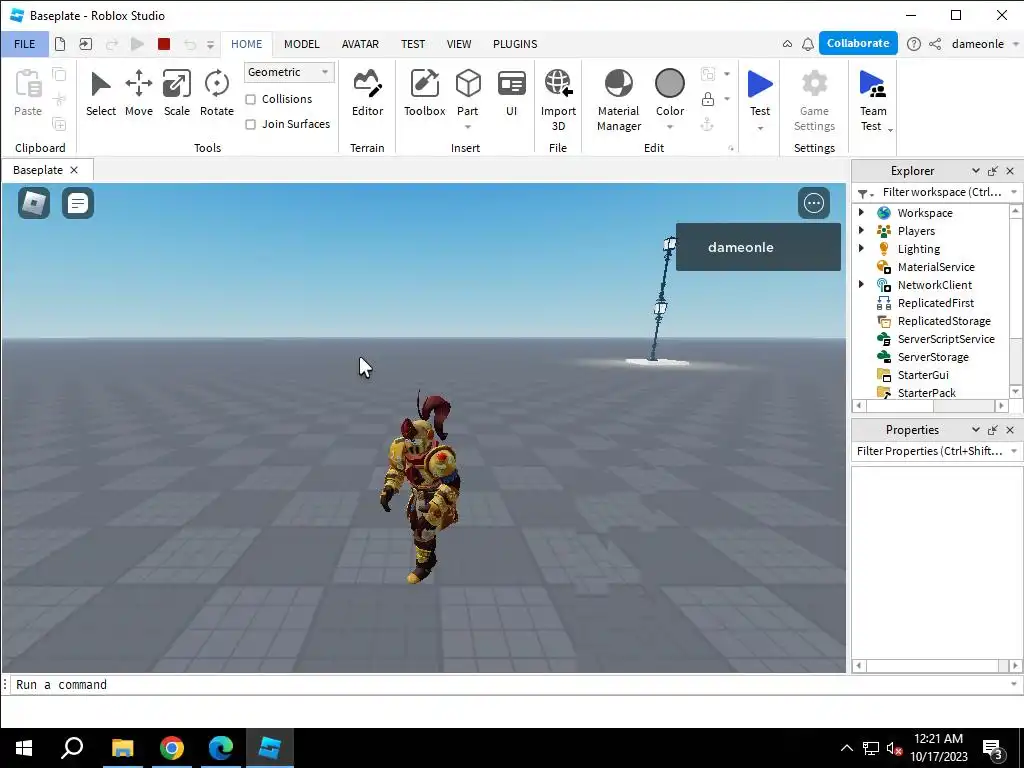
Task: Select ServerScriptService in Explorer
Action: [x=946, y=338]
